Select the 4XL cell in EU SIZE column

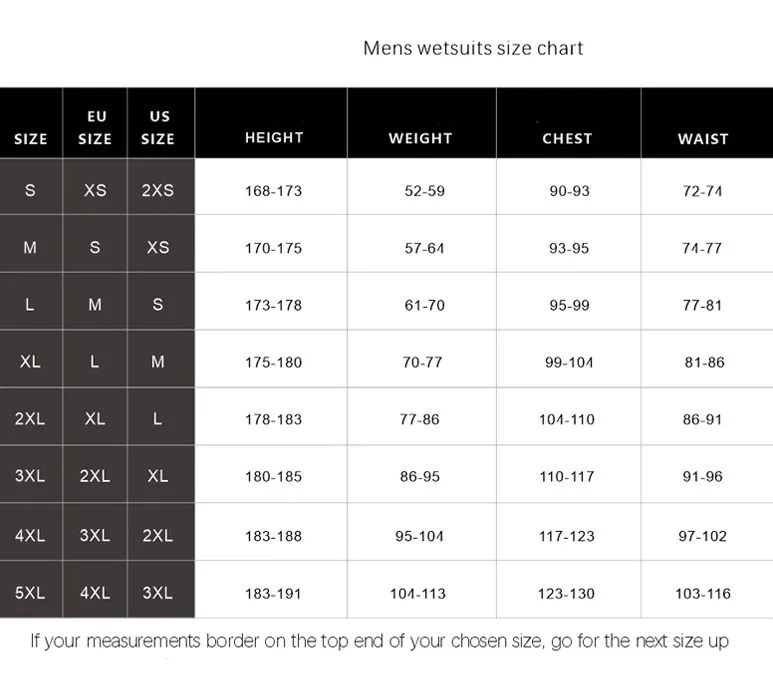tap(95, 592)
